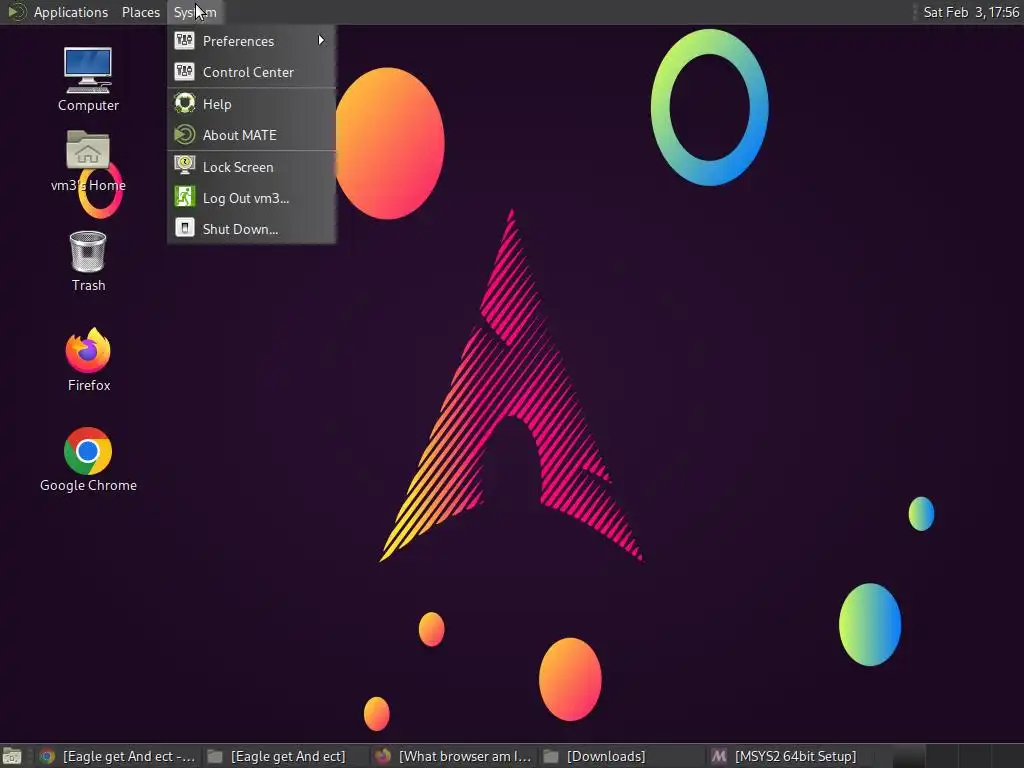1024x768 pixels.
Task: Click the About MATE logo icon
Action: pos(185,135)
